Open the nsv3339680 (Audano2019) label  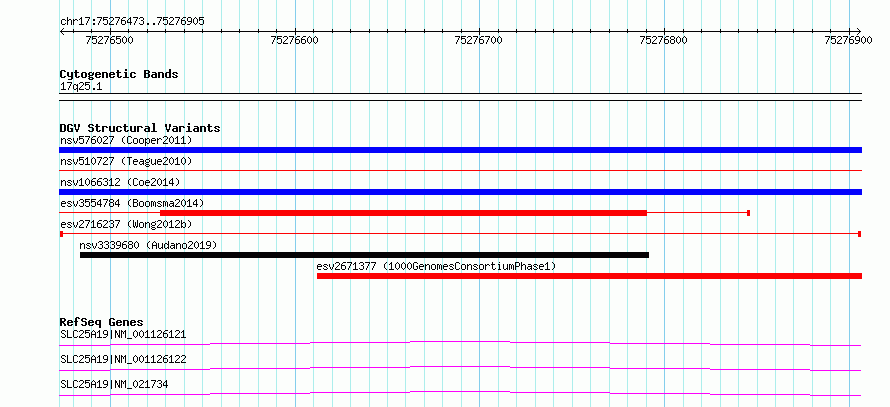148,245
